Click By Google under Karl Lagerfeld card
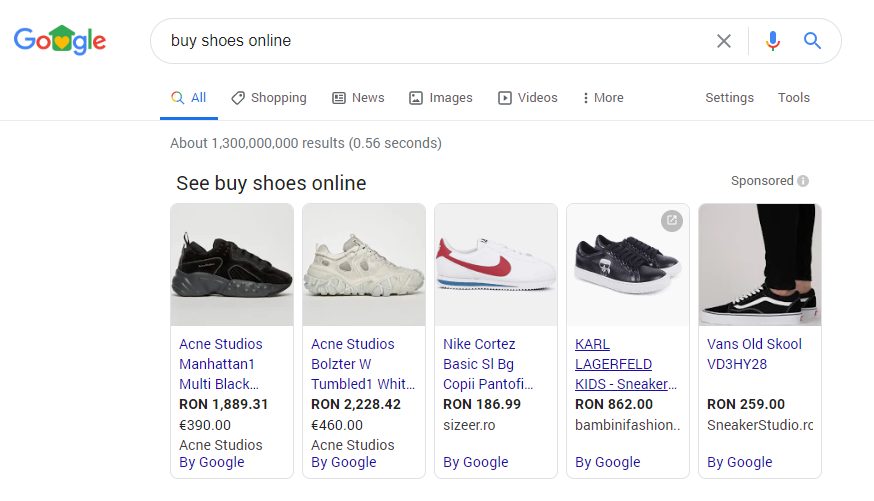This screenshot has width=874, height=501. tap(608, 463)
